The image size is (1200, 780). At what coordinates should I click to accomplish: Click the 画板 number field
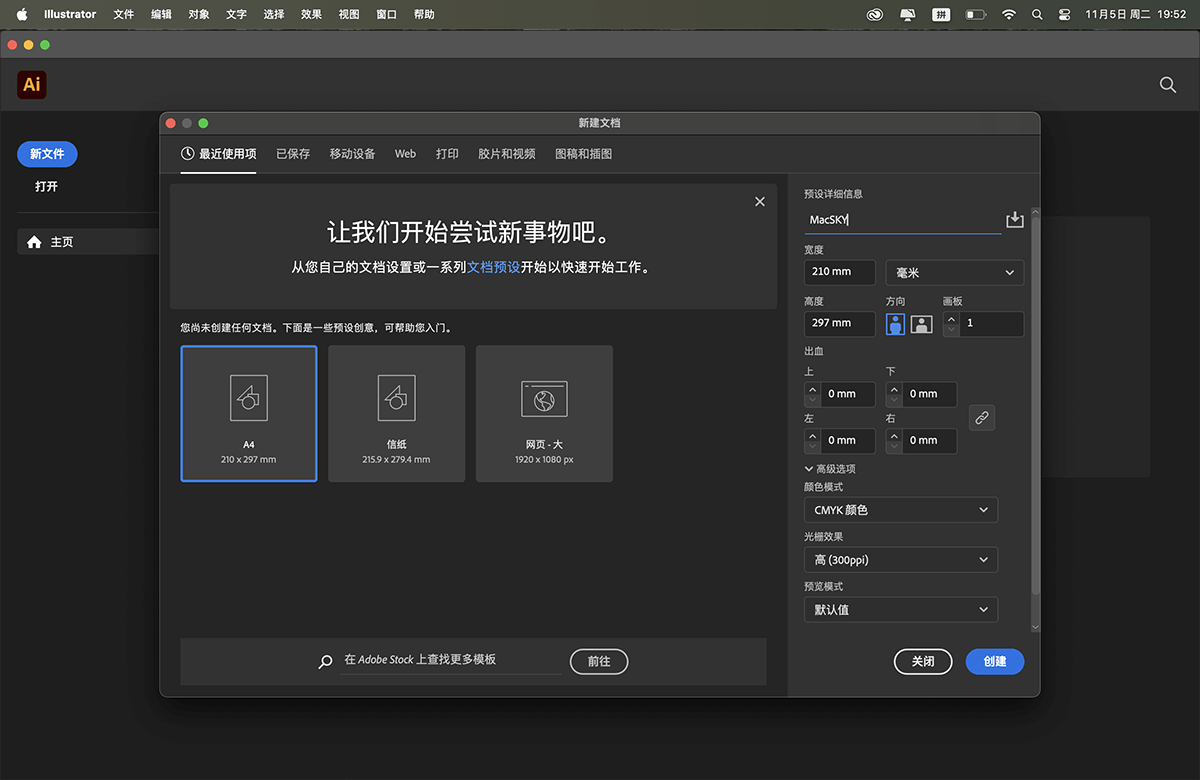[x=992, y=324]
